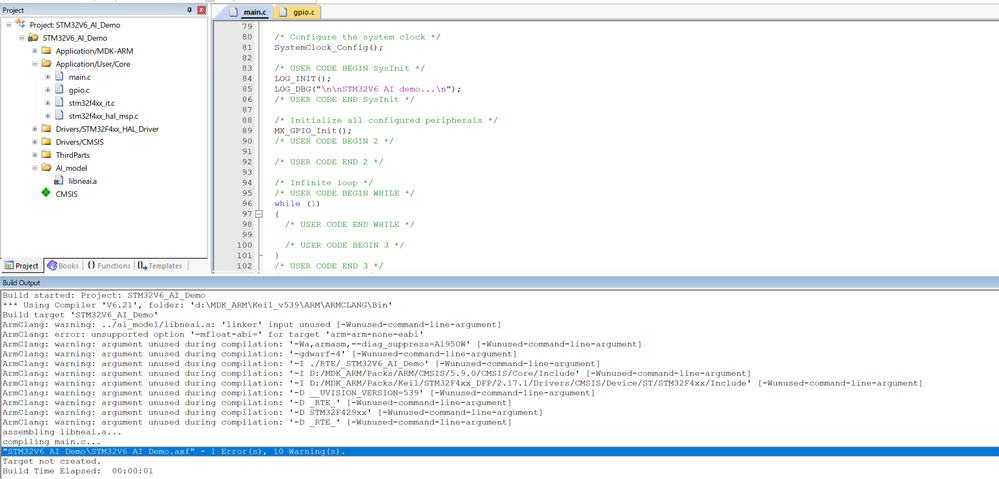This screenshot has height=479, width=999.
Task: Expand the ThirdParts group
Action: click(35, 155)
